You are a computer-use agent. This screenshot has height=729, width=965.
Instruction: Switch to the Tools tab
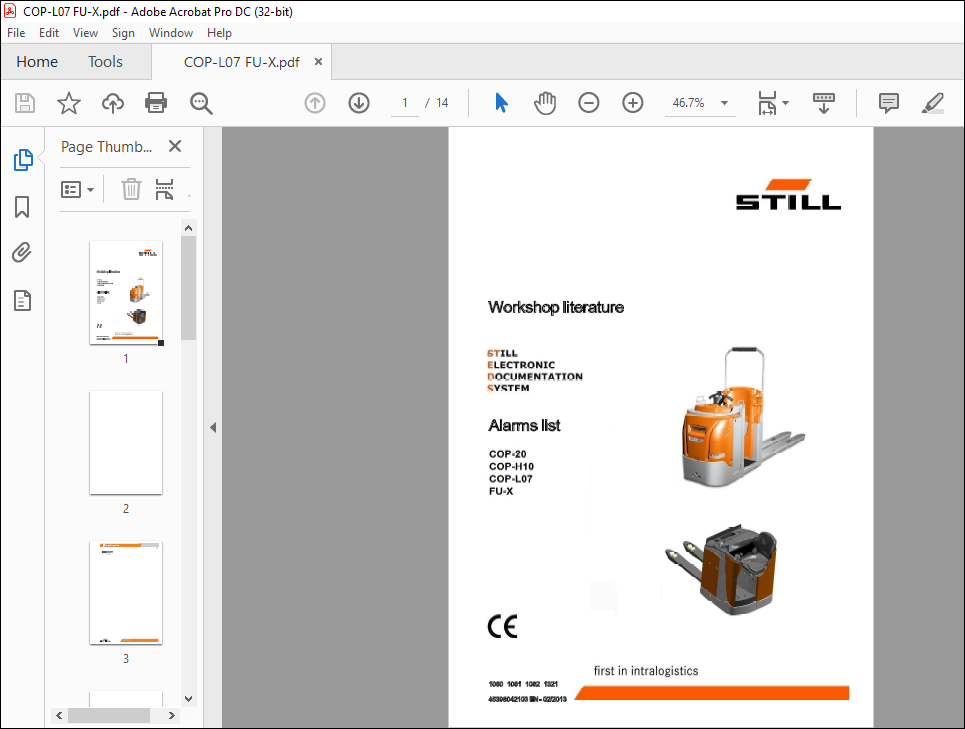click(x=105, y=62)
